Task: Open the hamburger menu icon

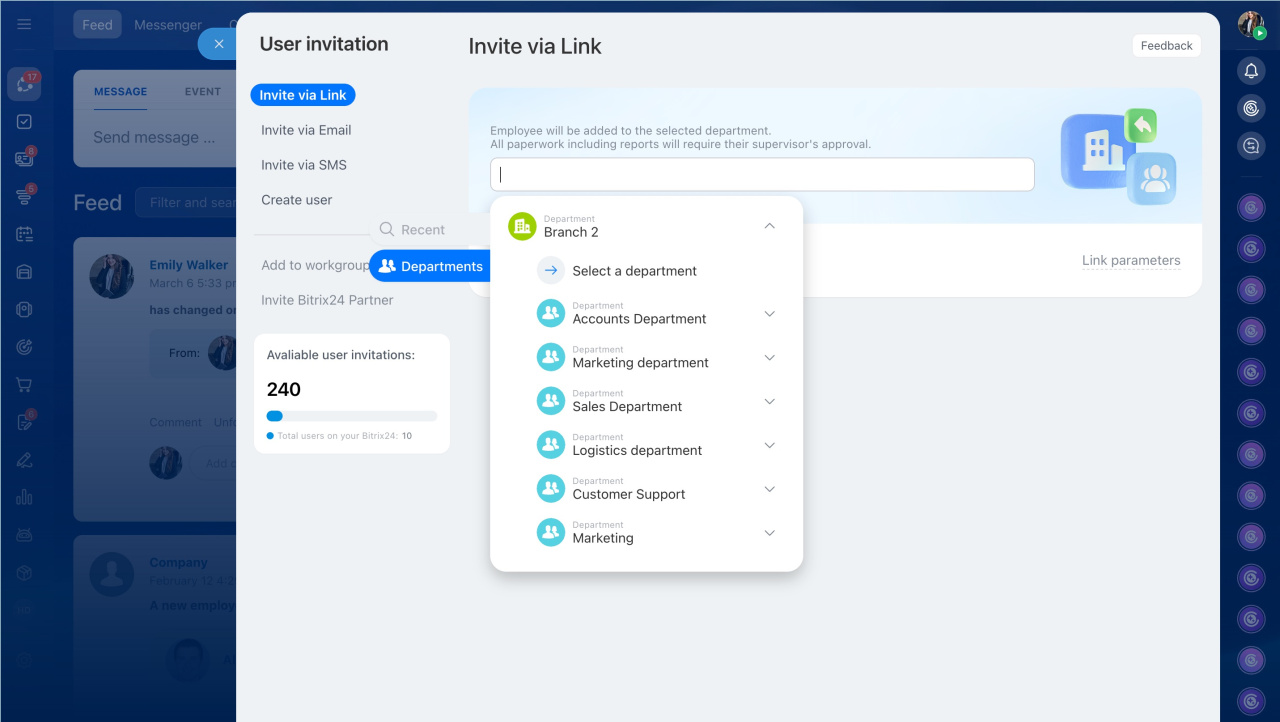Action: click(24, 24)
